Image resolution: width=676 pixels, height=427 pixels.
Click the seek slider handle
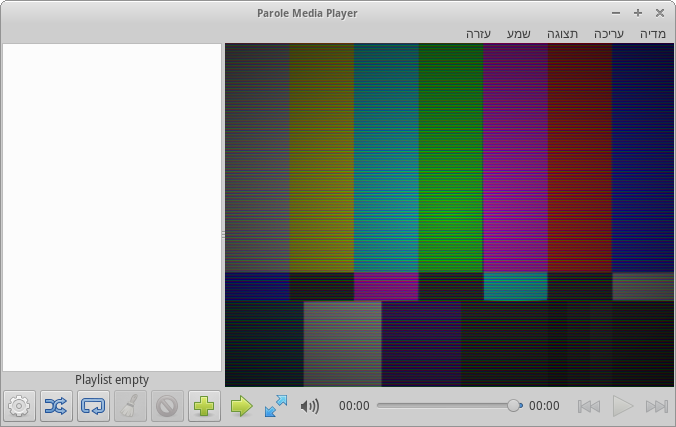[x=514, y=406]
